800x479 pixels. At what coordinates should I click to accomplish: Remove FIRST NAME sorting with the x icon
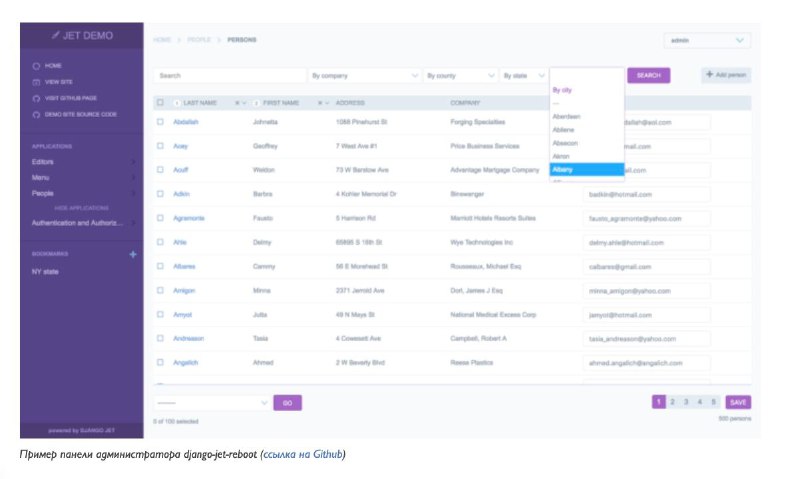coord(320,103)
